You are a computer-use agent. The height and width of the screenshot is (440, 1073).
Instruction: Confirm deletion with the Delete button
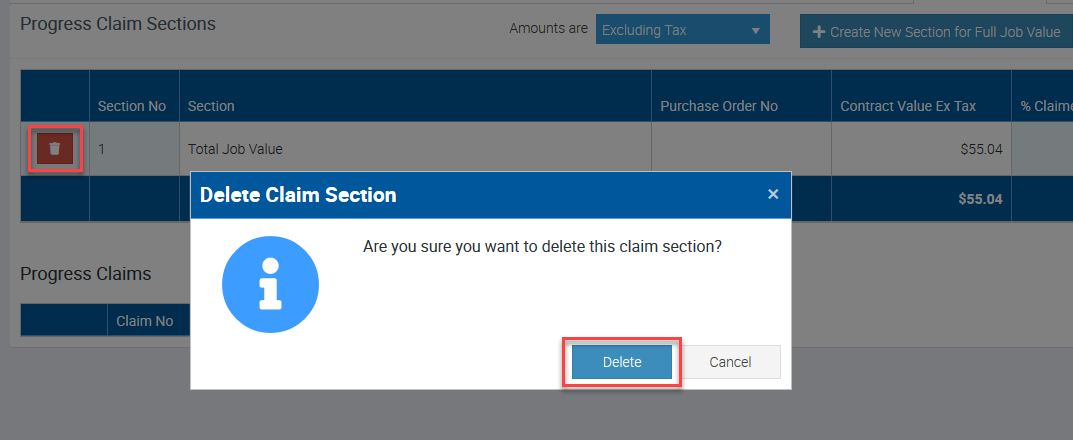[x=621, y=362]
